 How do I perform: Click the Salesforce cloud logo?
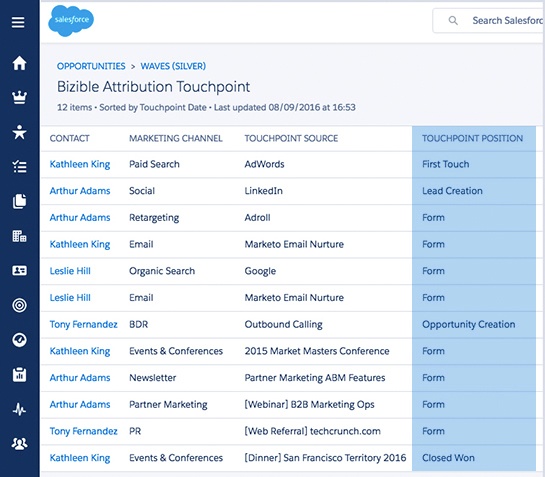(71, 21)
